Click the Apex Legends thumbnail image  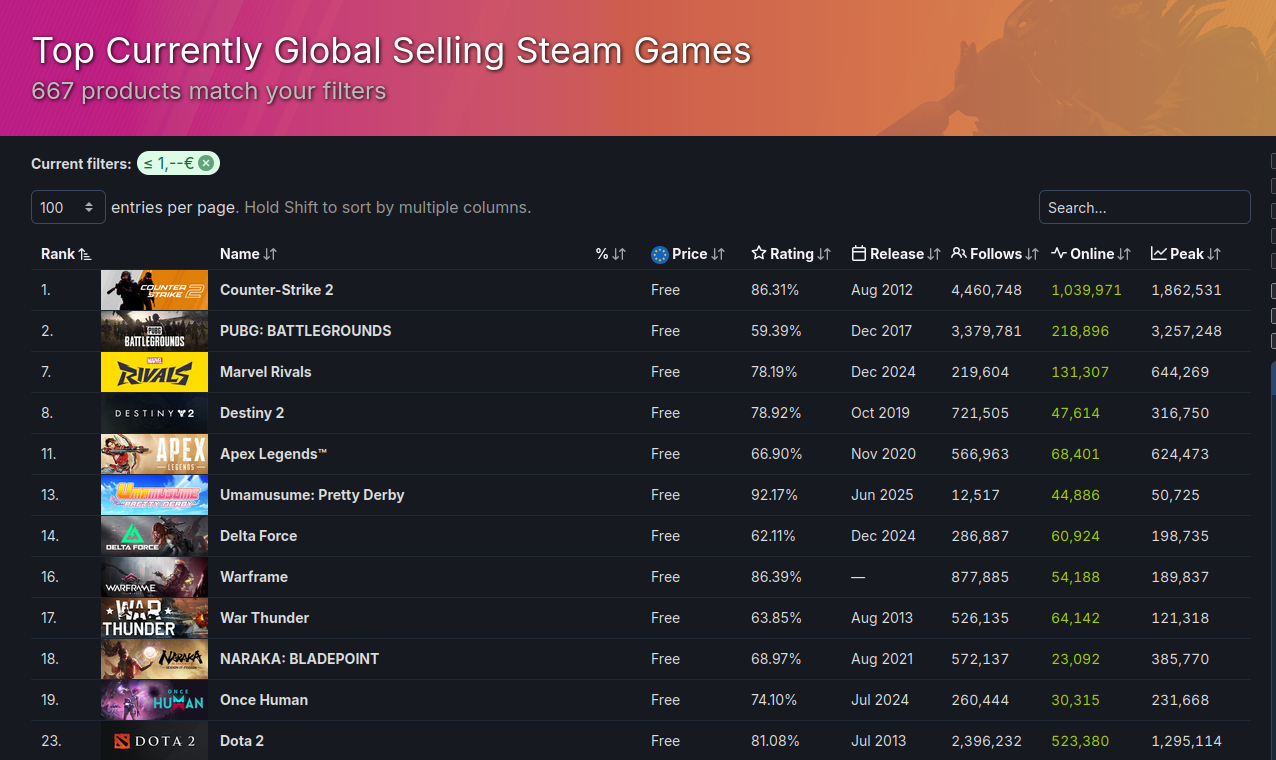pos(154,454)
